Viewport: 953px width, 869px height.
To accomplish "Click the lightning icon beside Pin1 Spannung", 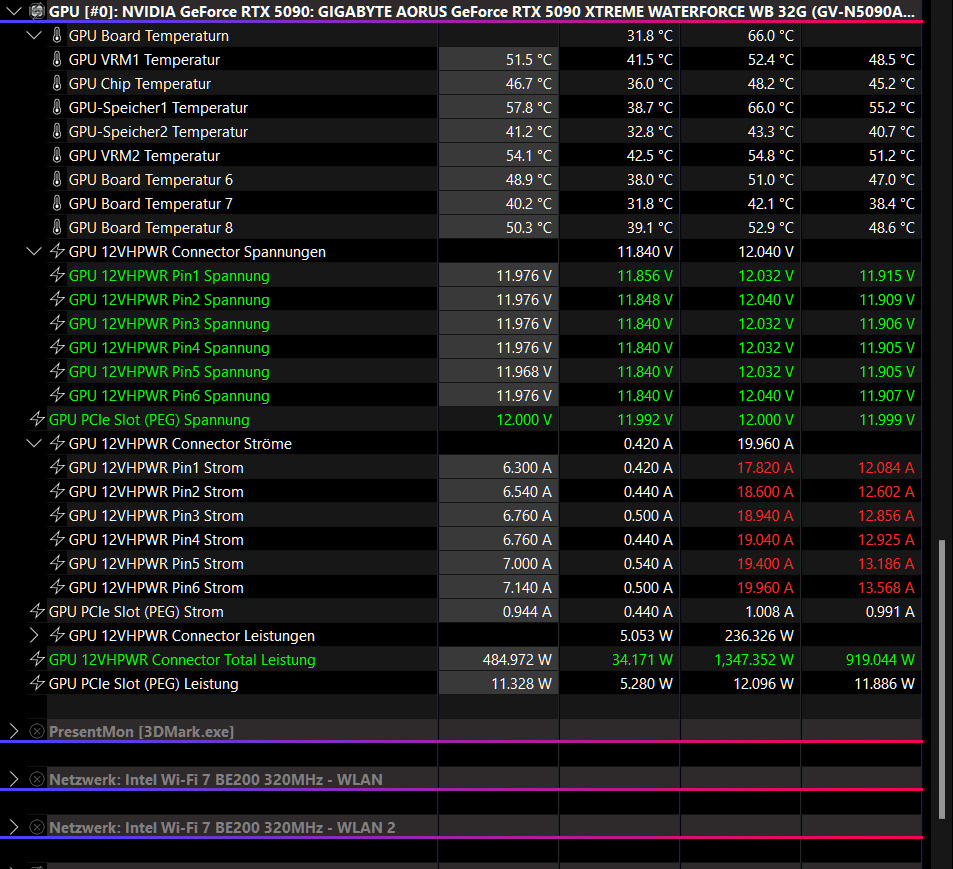I will 57,275.
